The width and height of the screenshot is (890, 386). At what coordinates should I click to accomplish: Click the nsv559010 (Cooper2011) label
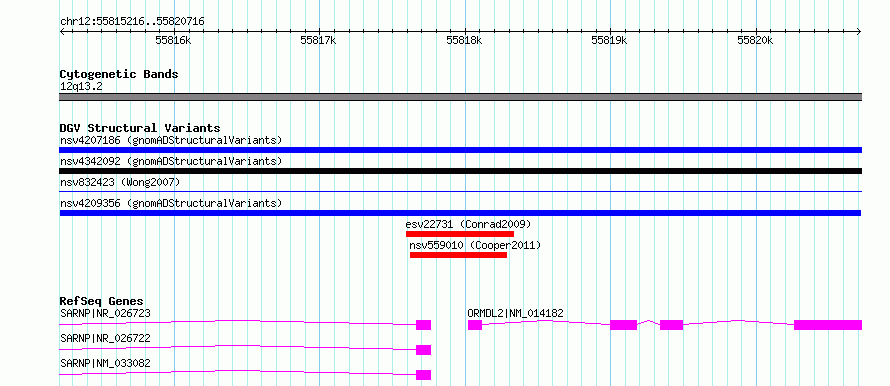tap(475, 245)
